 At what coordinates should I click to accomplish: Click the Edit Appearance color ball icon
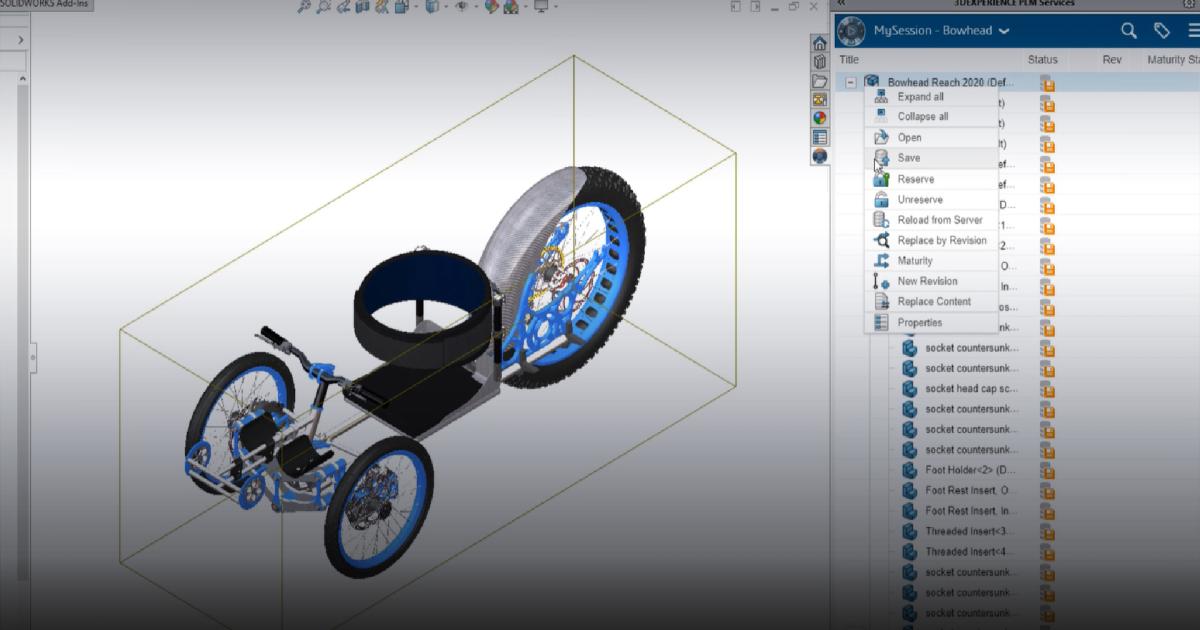tap(492, 6)
